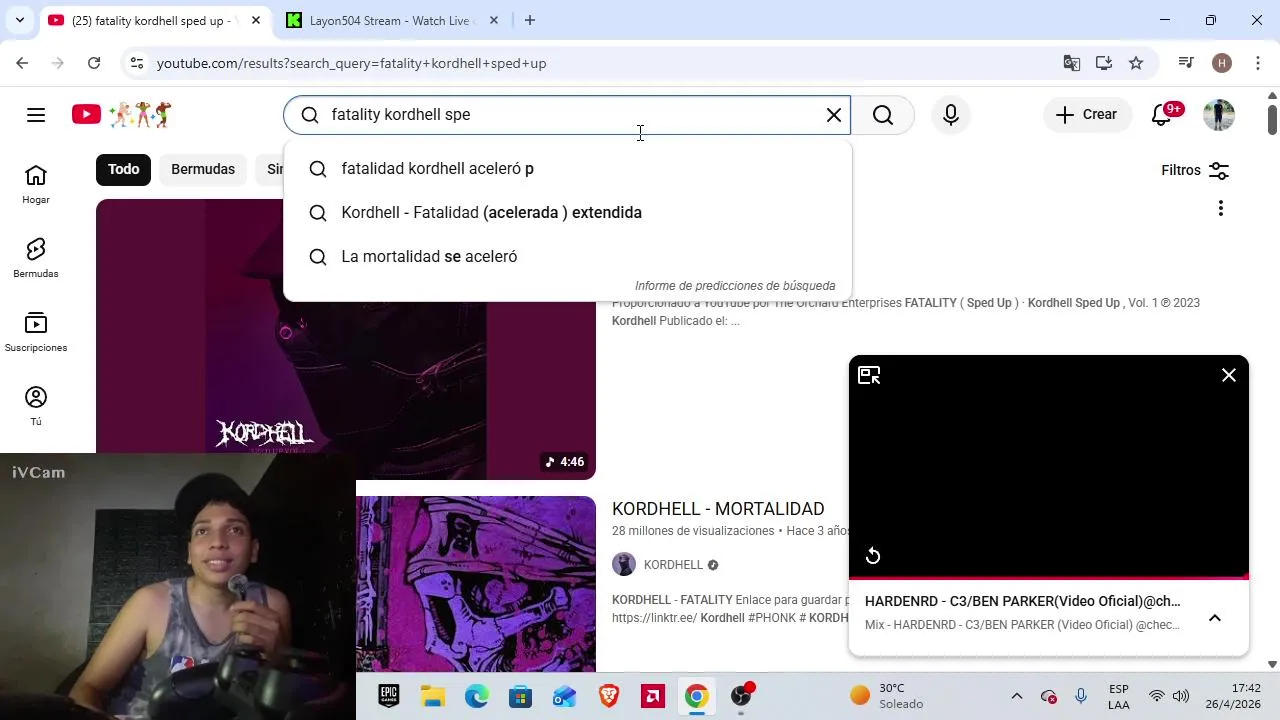Close the miniplayer

(1229, 375)
